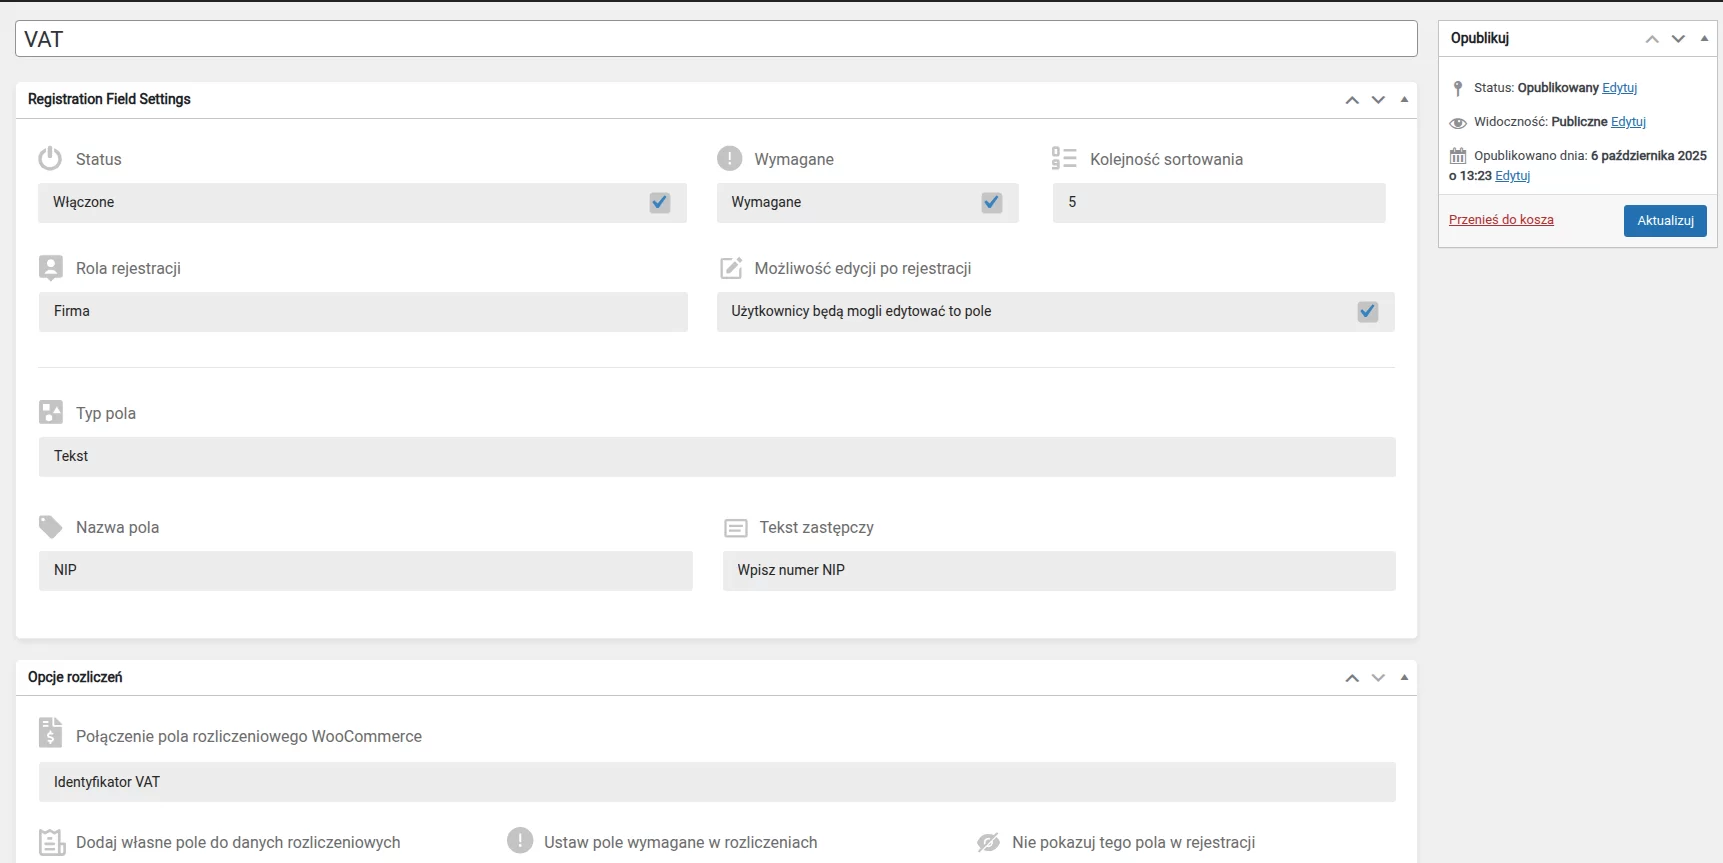
Task: Click the tag icon next to Nazwa pola
Action: 50,527
